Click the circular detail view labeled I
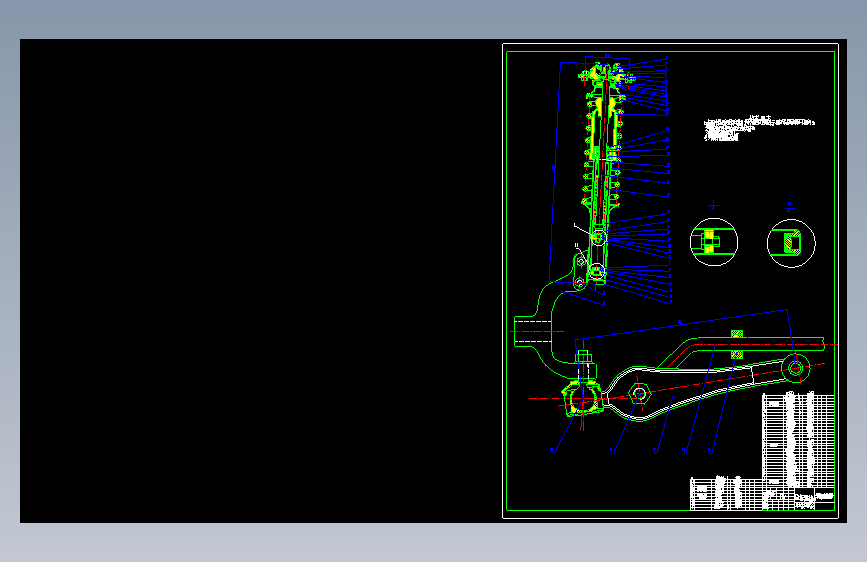Image resolution: width=867 pixels, height=562 pixels. 714,242
